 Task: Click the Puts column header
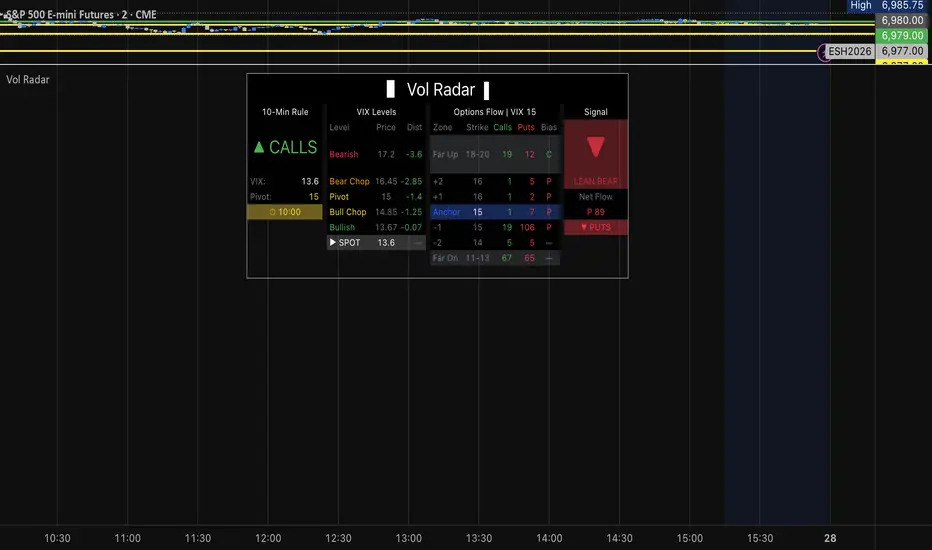pos(526,127)
